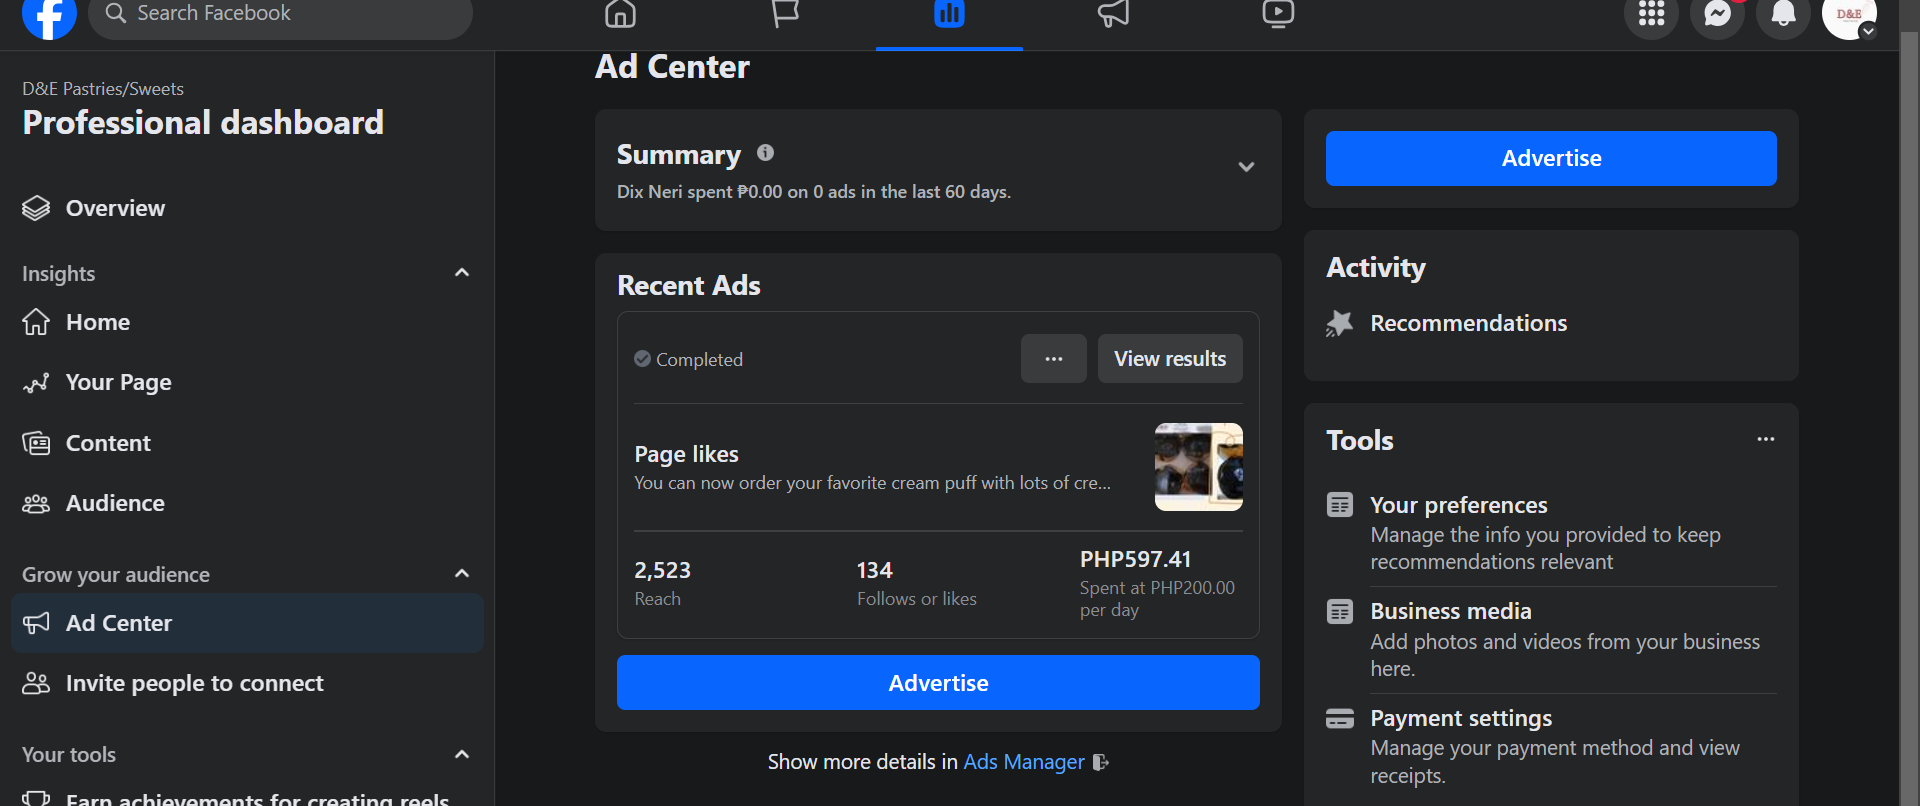Click the Business media icon

1340,611
